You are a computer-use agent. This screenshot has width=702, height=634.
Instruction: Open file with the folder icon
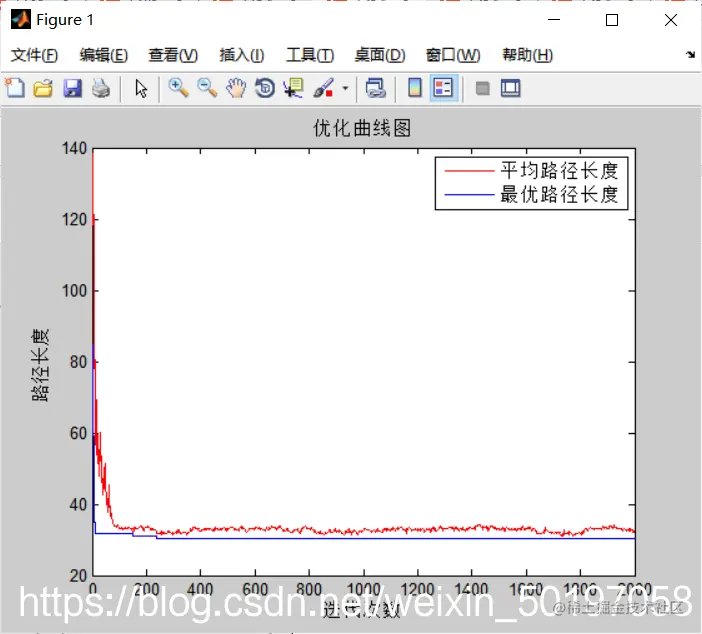pos(43,88)
